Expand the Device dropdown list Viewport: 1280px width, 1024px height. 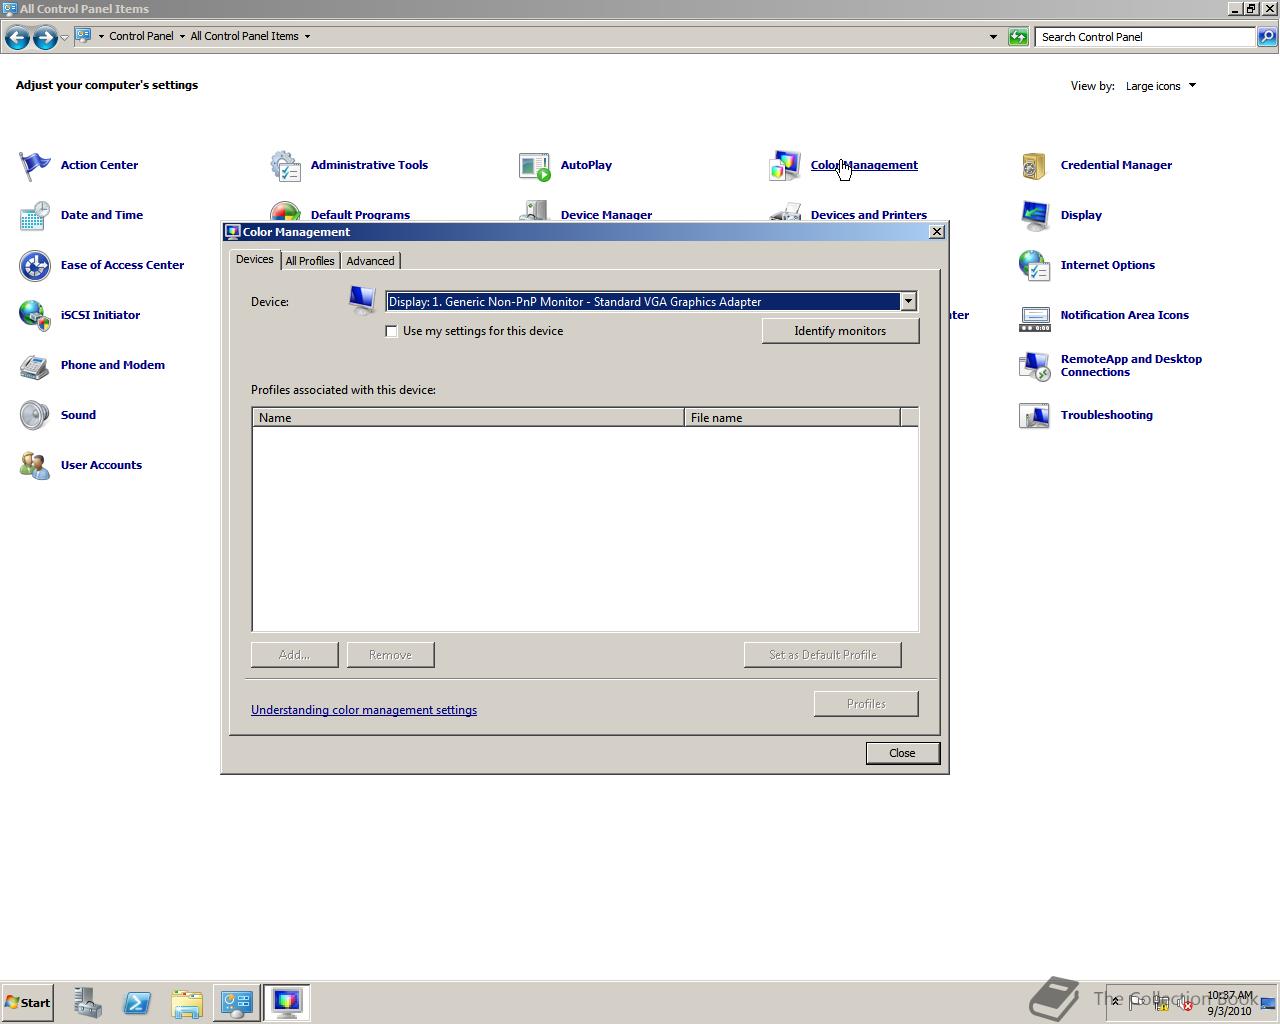pyautogui.click(x=908, y=301)
